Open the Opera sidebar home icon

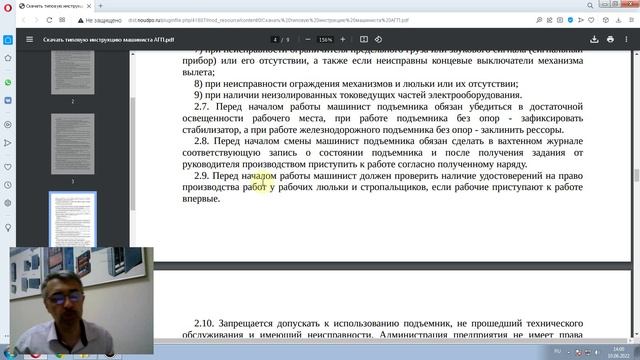coord(8,58)
